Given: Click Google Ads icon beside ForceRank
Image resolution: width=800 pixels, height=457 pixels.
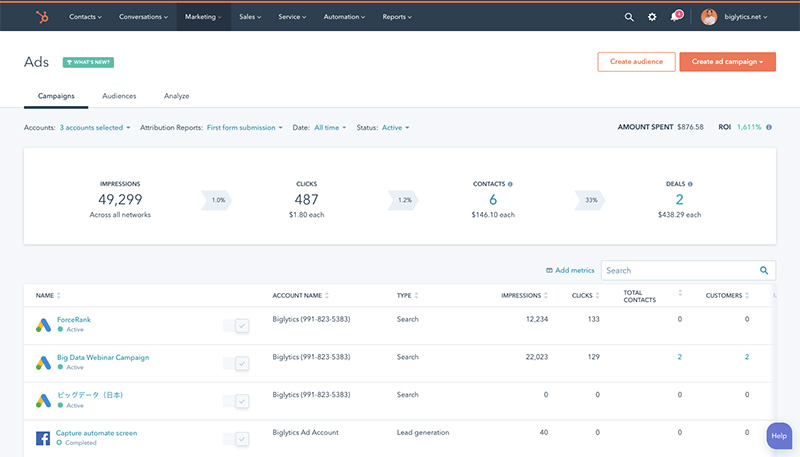Looking at the screenshot, I should [x=43, y=325].
